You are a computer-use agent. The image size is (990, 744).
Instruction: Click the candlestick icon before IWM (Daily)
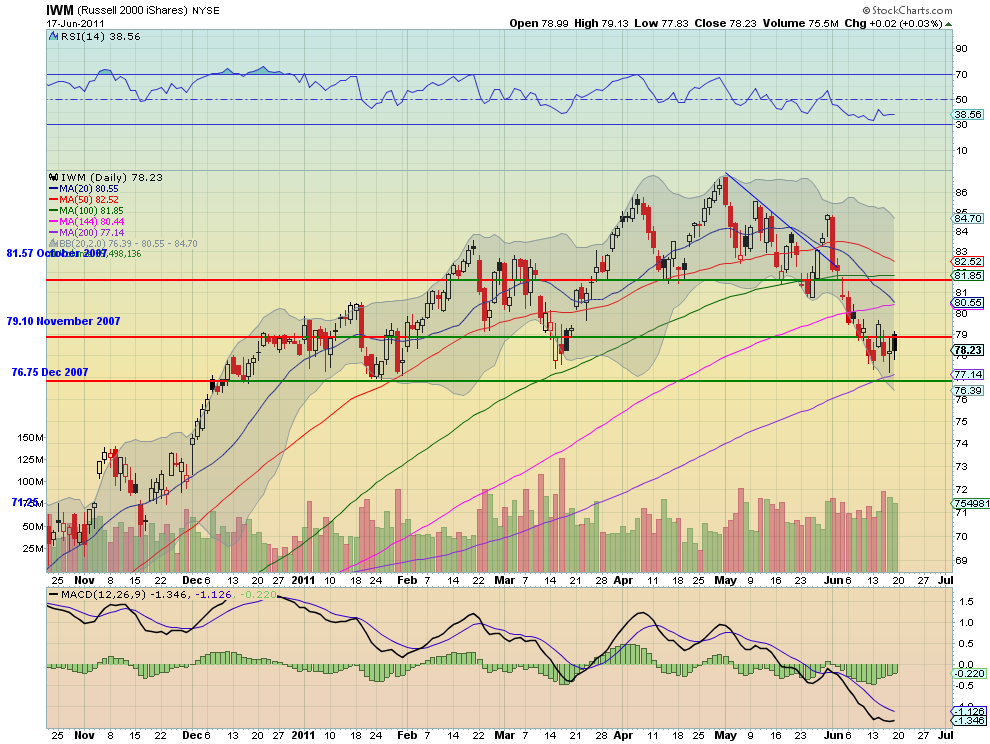pos(54,177)
